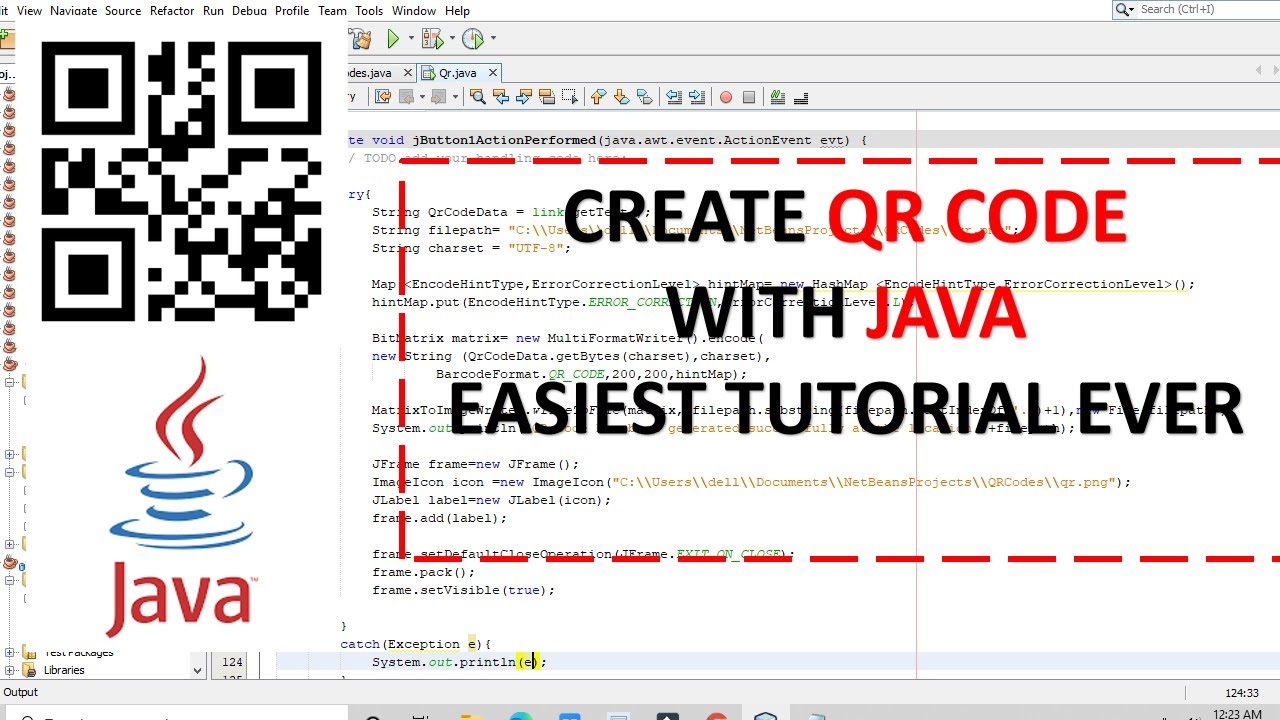The height and width of the screenshot is (720, 1280).
Task: Open the View menu
Action: pos(29,10)
